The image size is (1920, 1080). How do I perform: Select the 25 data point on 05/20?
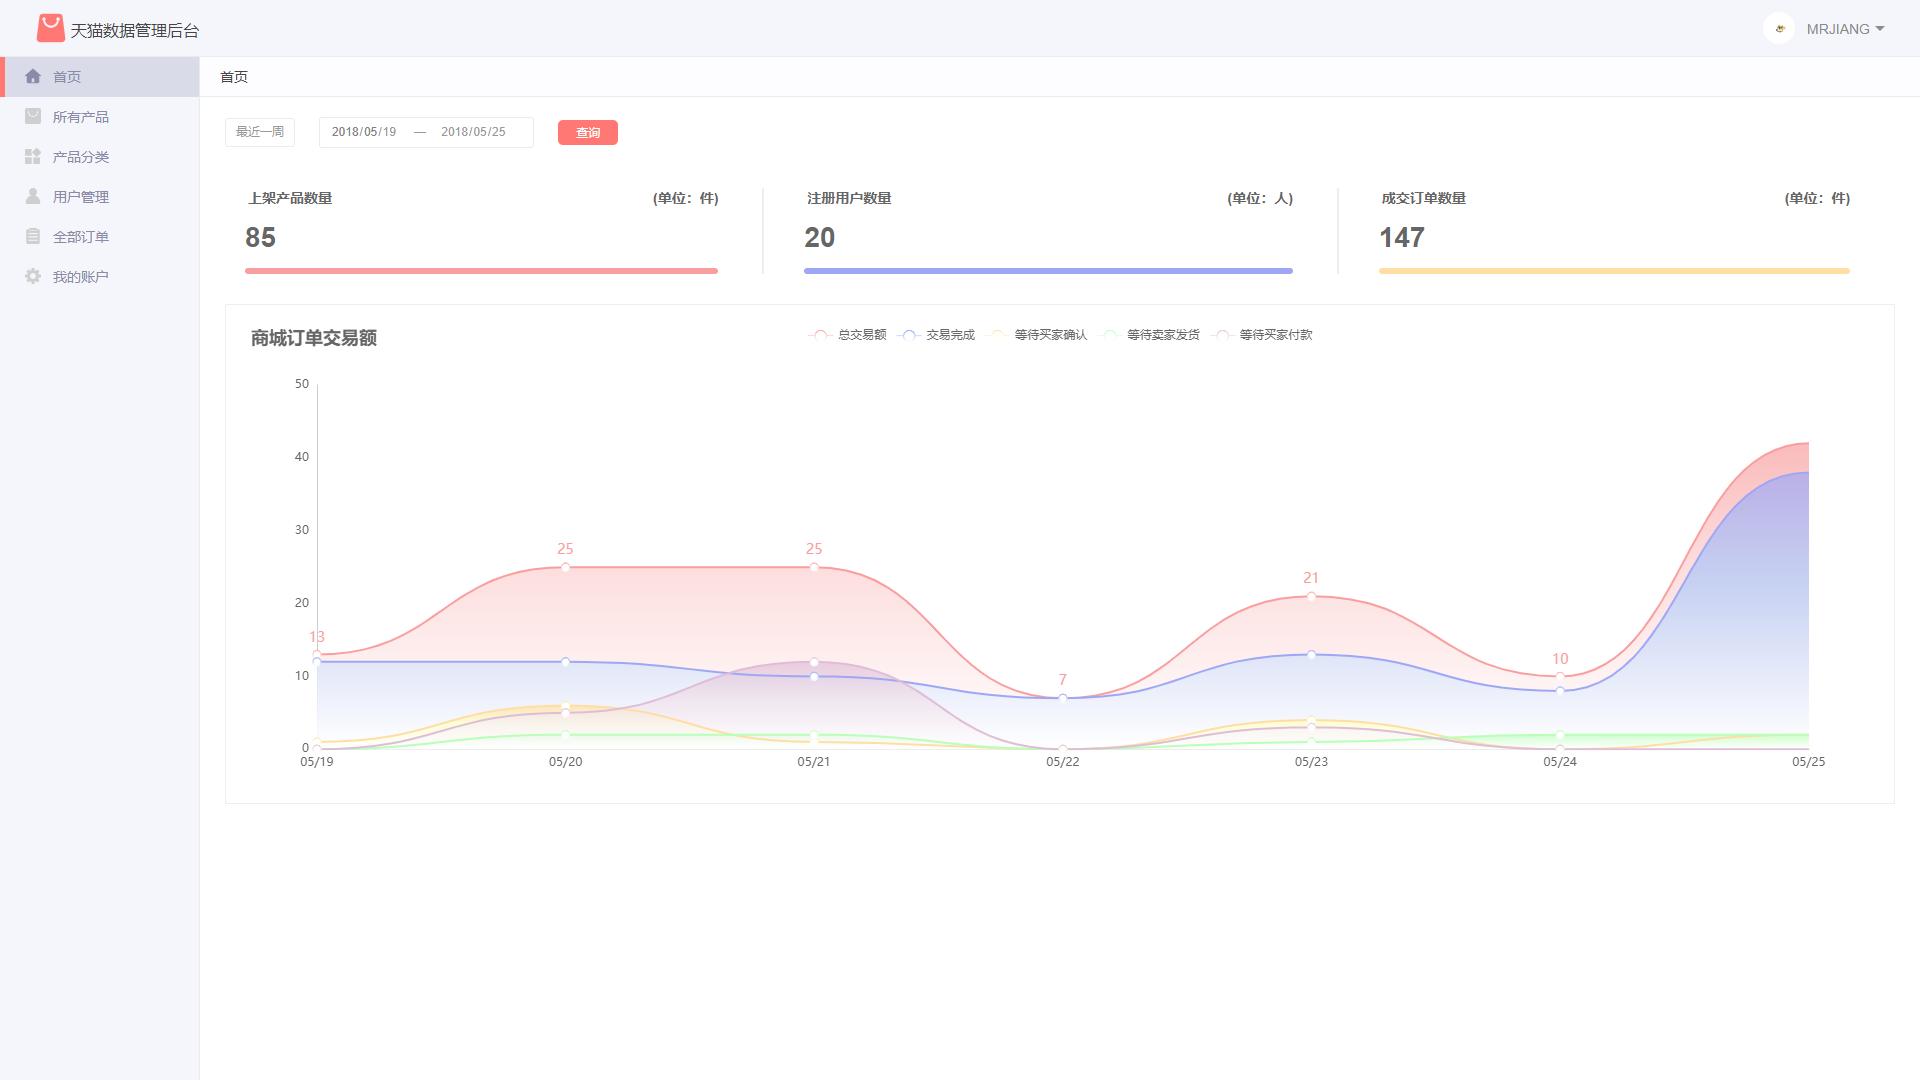click(x=565, y=567)
